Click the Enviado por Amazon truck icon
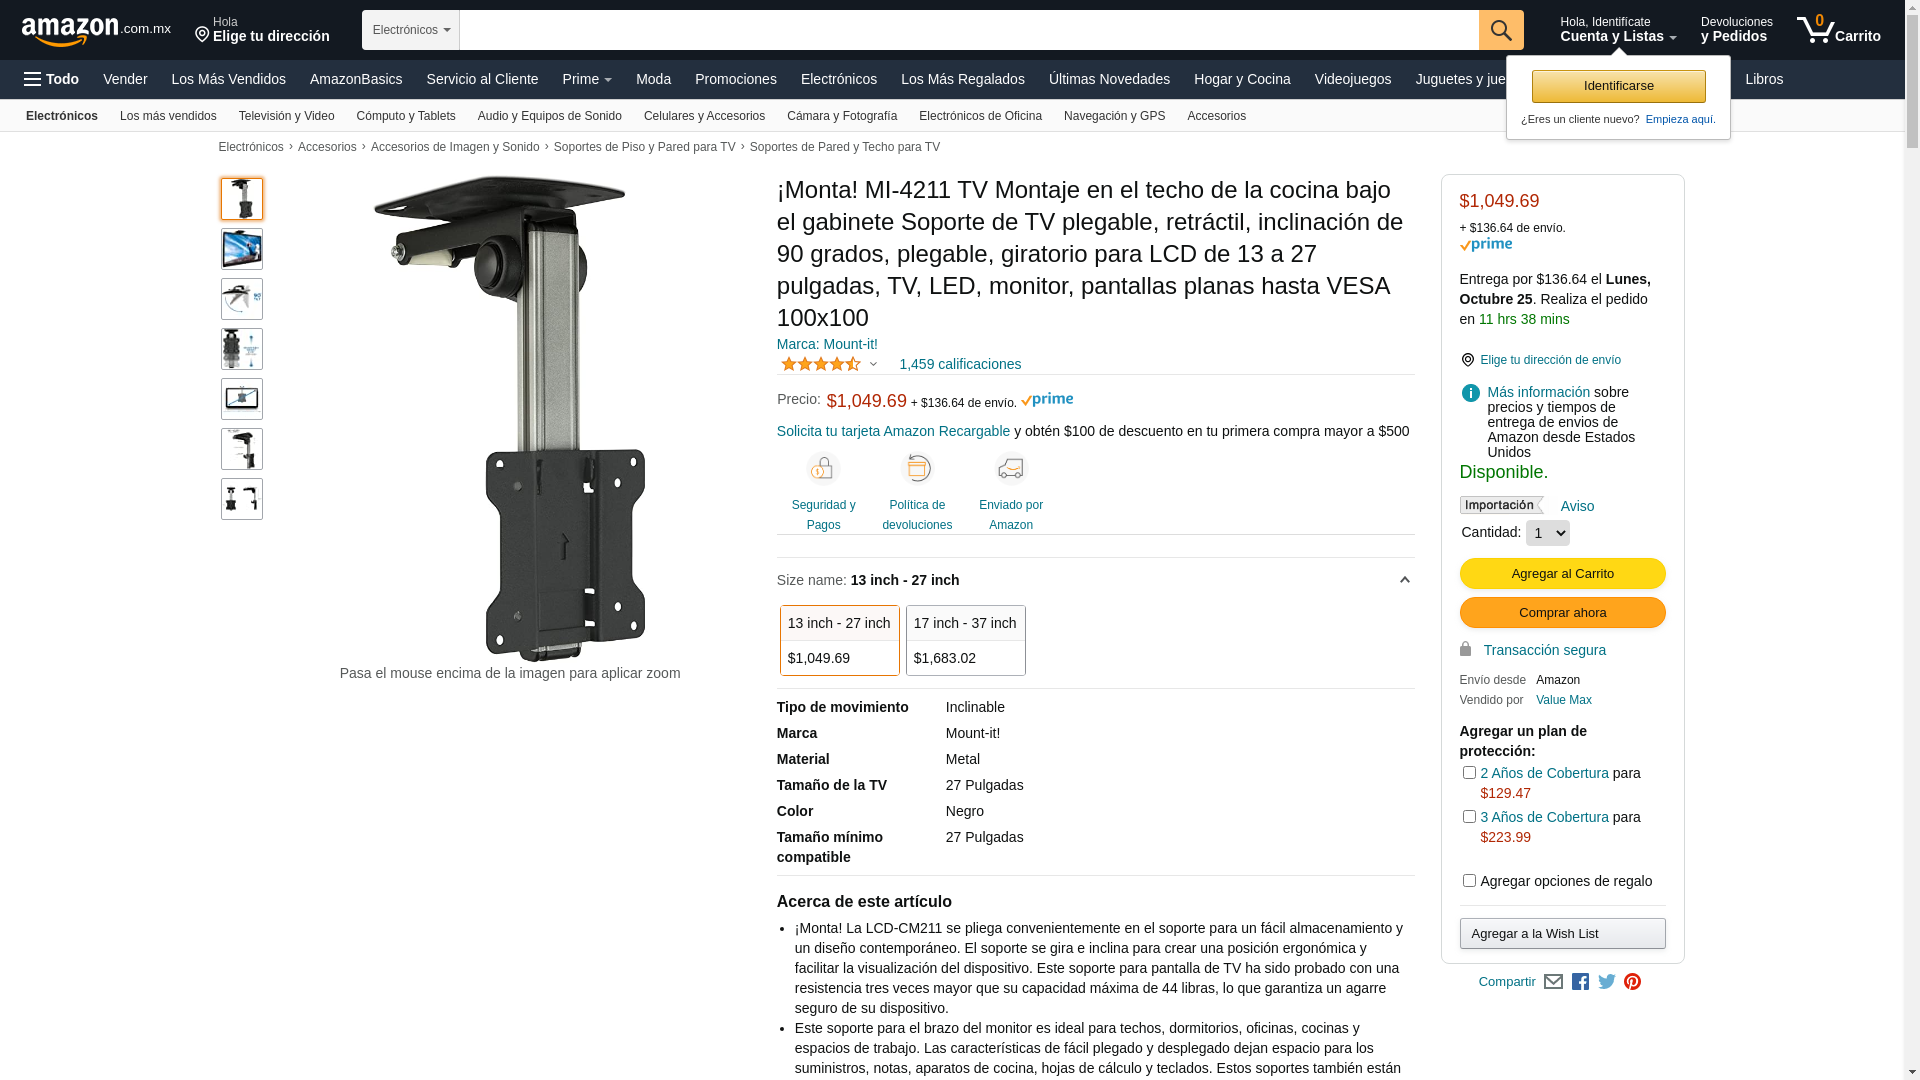Image resolution: width=1920 pixels, height=1080 pixels. [1011, 469]
